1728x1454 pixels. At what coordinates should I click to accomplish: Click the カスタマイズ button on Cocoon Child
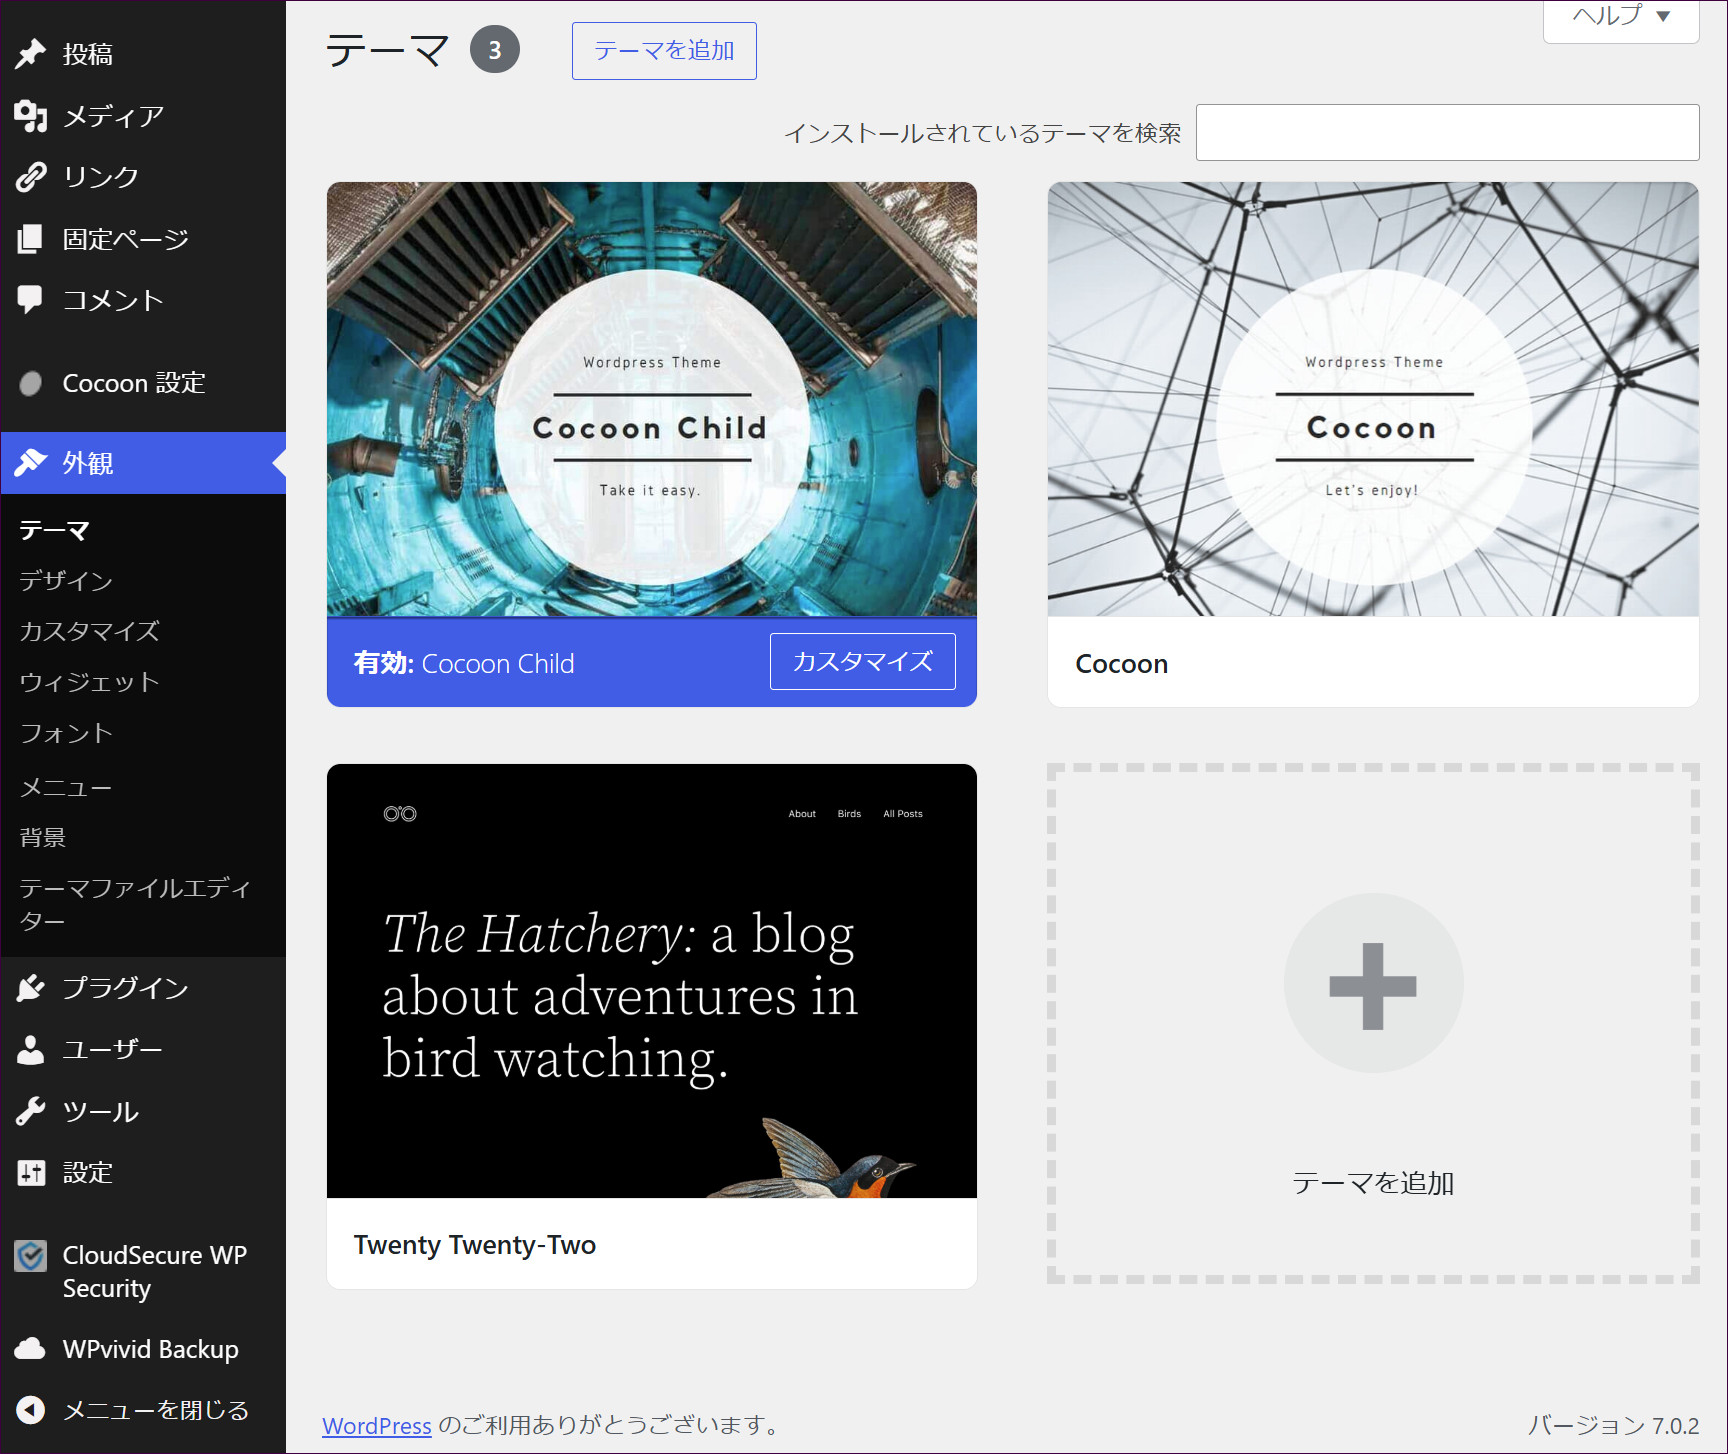point(863,662)
